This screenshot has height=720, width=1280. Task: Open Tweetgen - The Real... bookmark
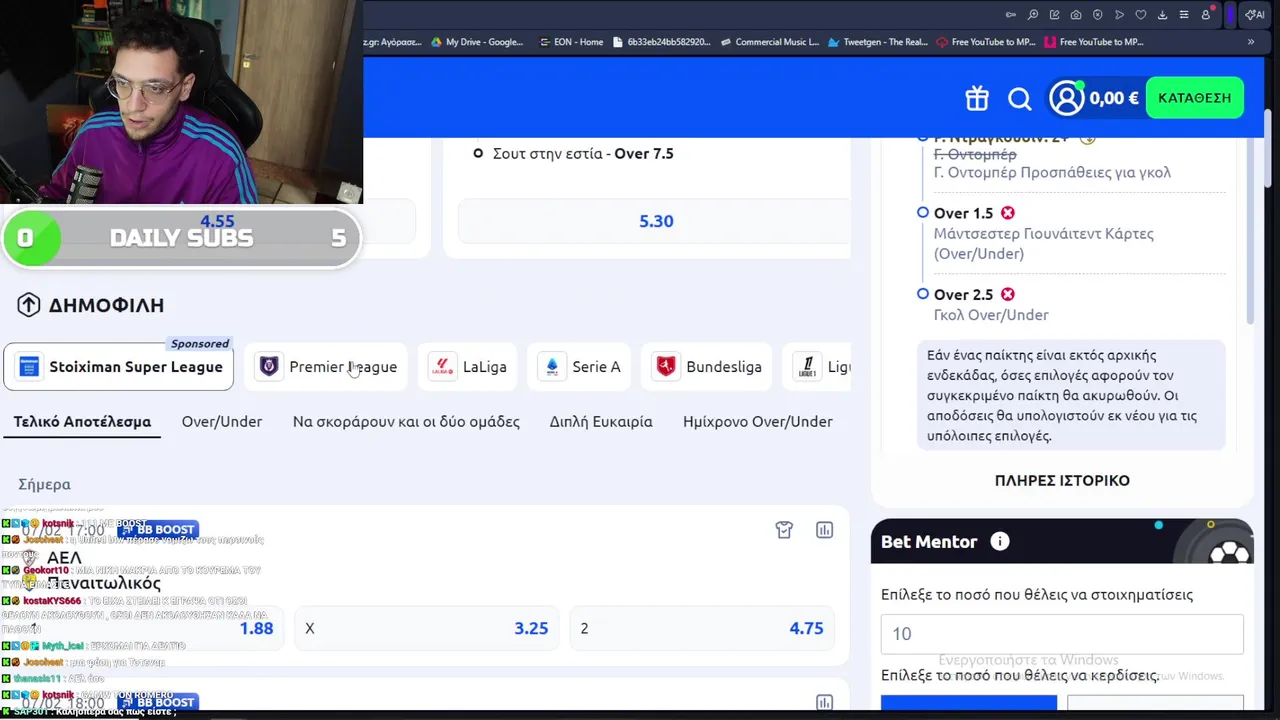pos(878,42)
